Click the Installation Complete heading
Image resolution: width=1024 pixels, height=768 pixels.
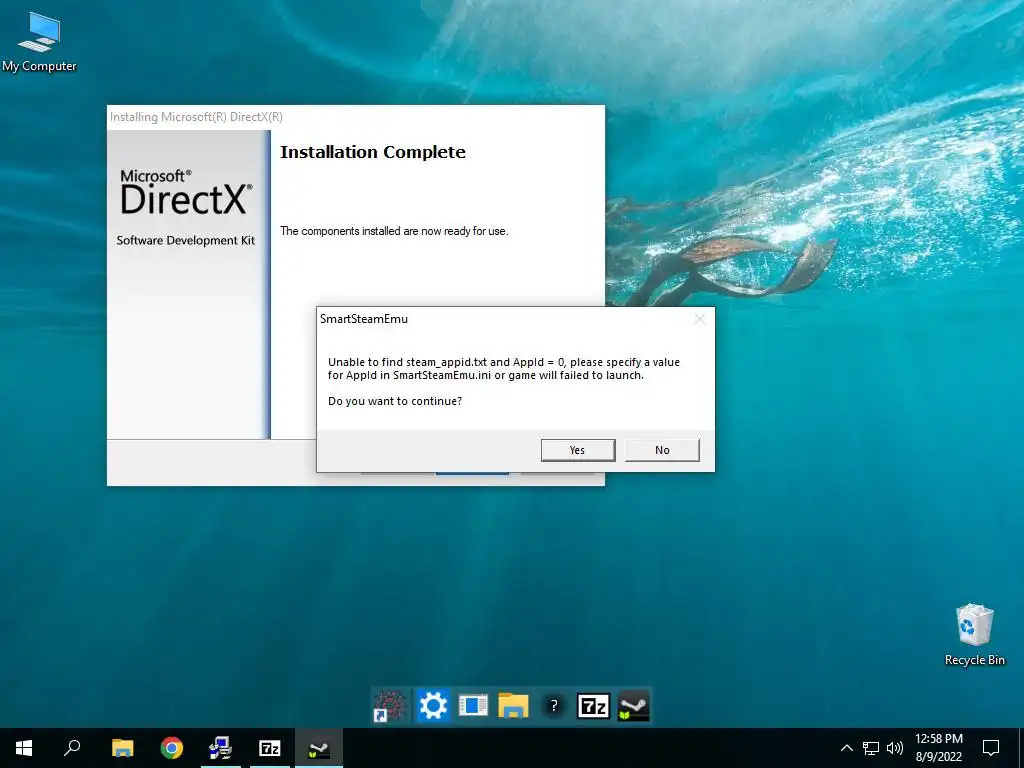click(x=373, y=152)
